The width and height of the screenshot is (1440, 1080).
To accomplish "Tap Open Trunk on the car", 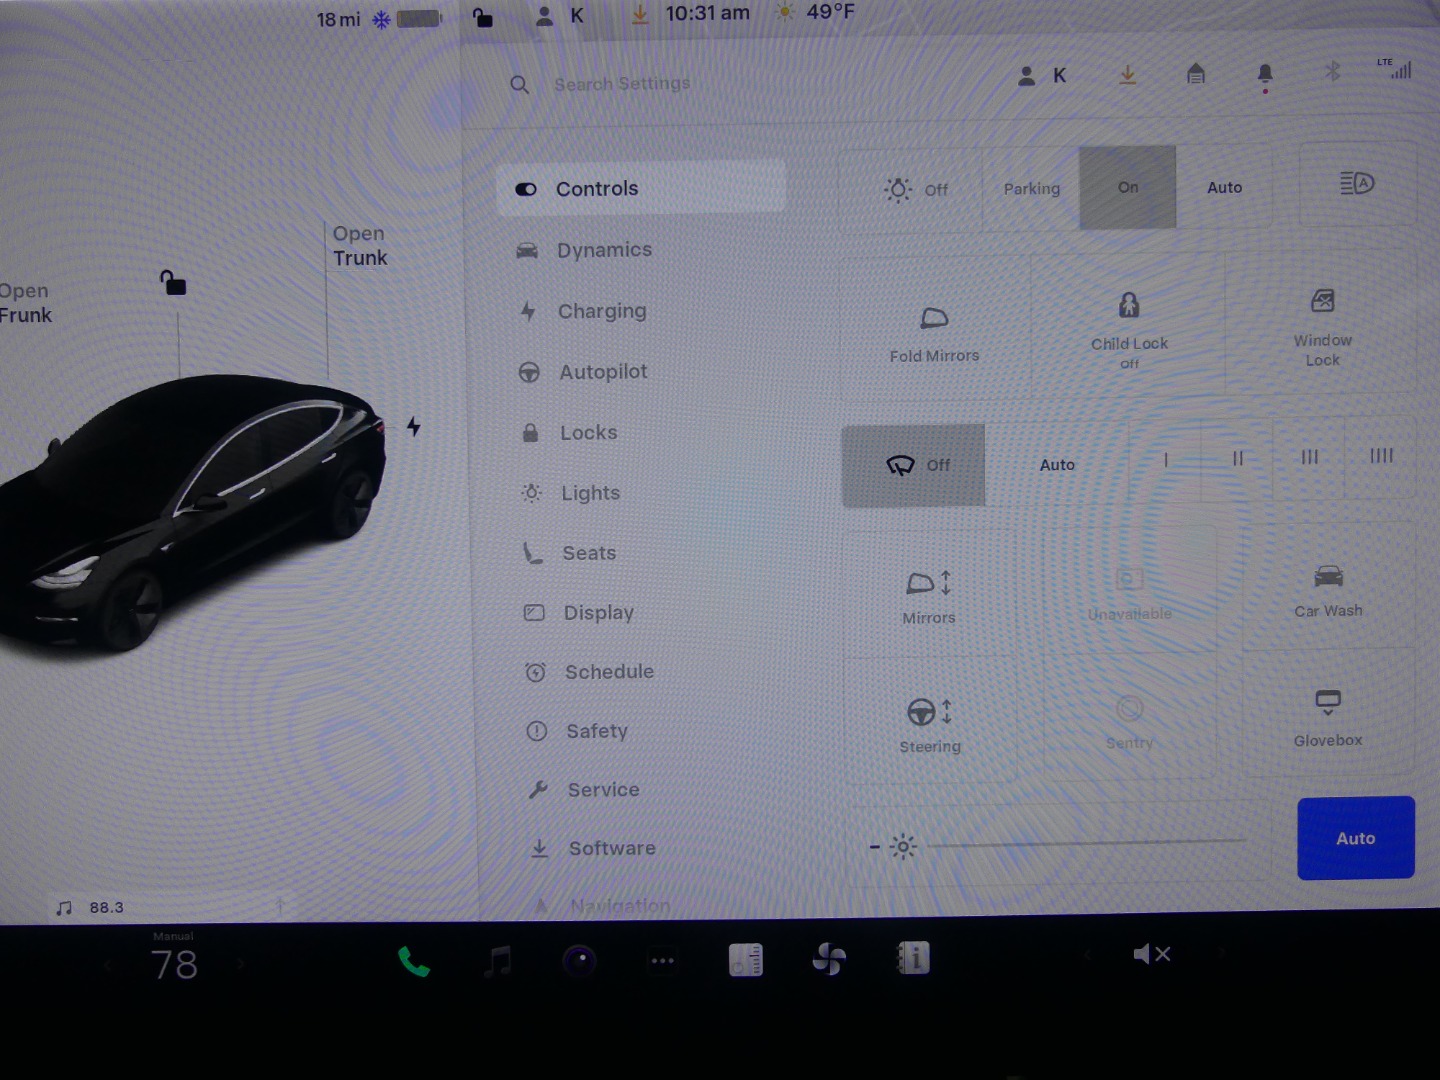I will click(x=359, y=246).
